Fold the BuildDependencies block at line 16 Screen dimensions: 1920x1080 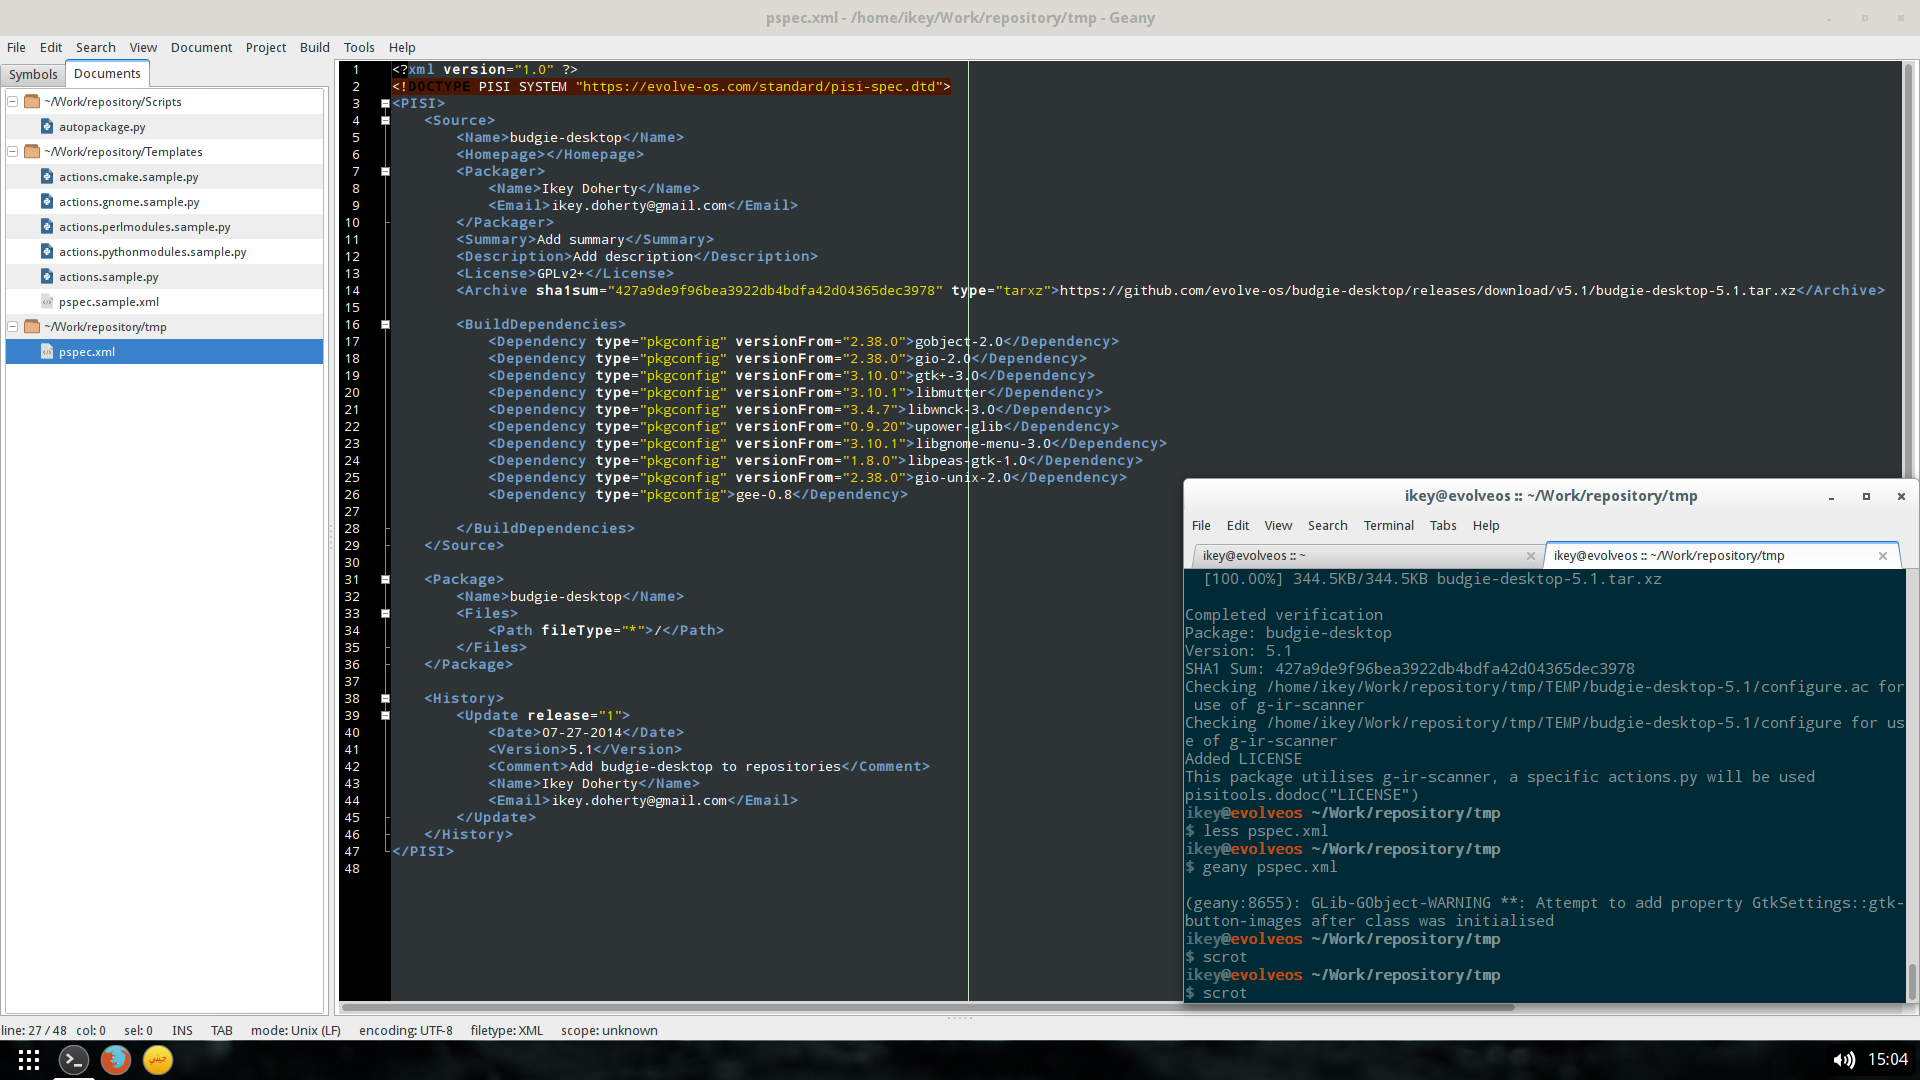pyautogui.click(x=385, y=325)
